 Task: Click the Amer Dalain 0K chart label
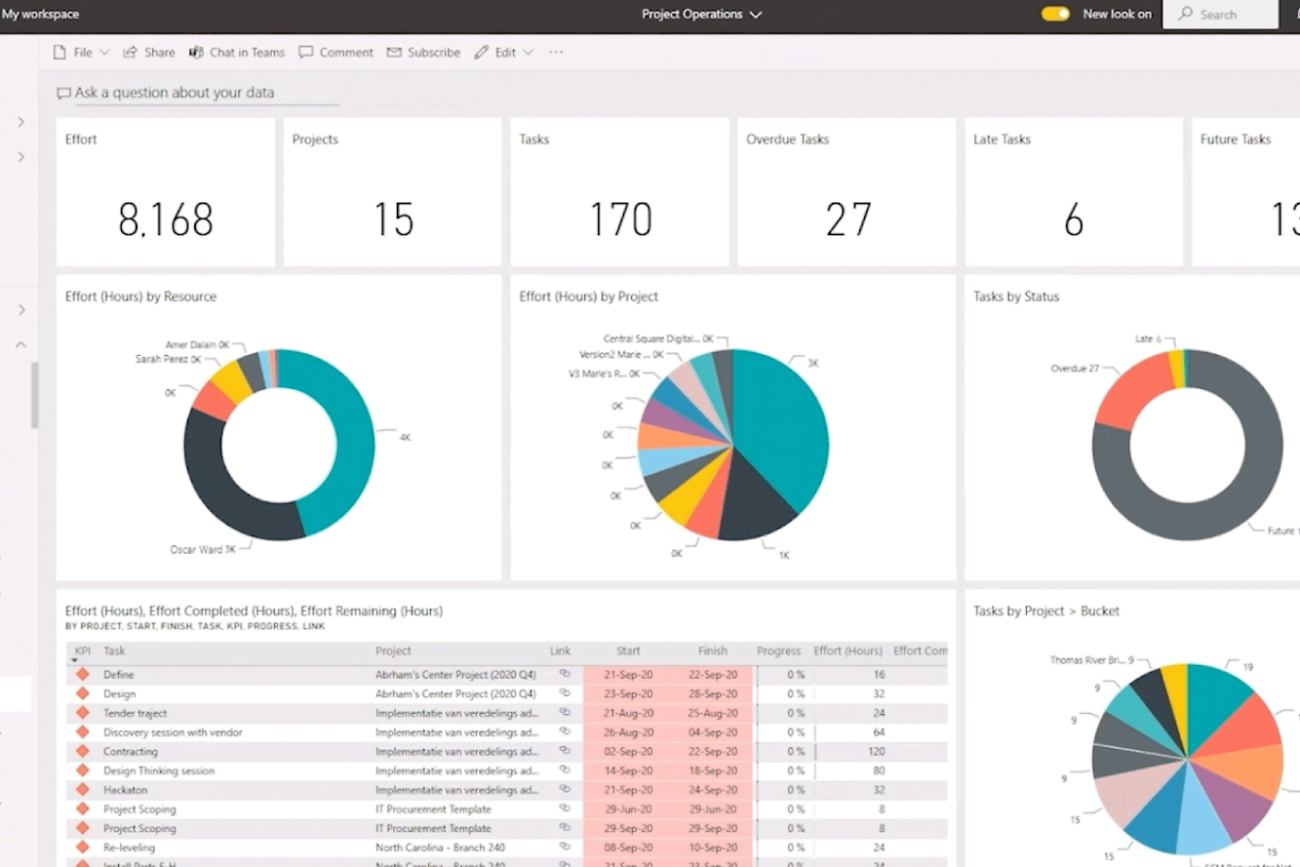(197, 345)
